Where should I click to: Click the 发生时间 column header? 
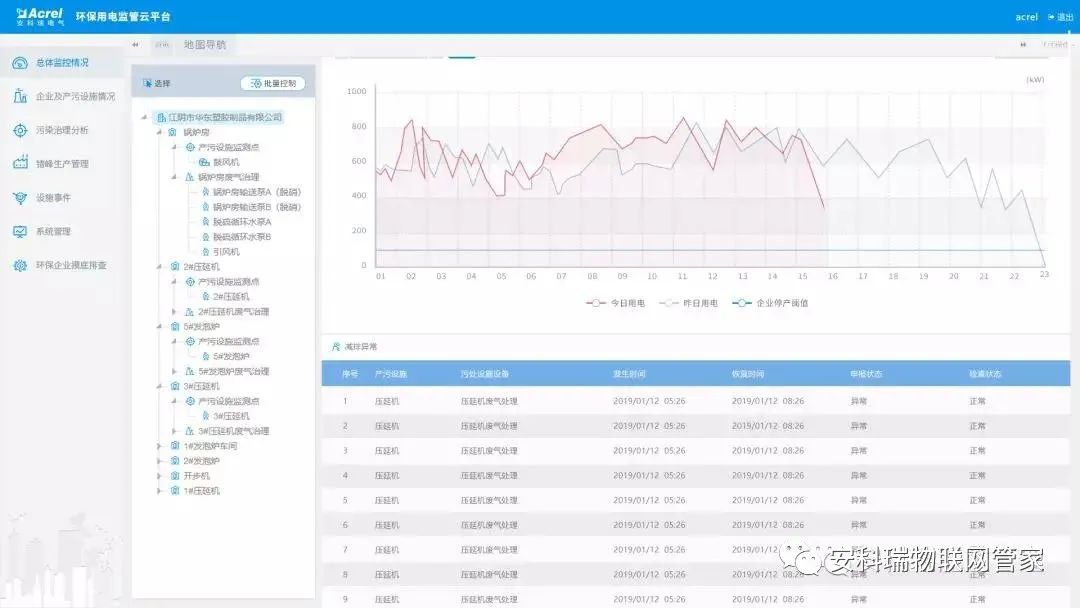(629, 374)
